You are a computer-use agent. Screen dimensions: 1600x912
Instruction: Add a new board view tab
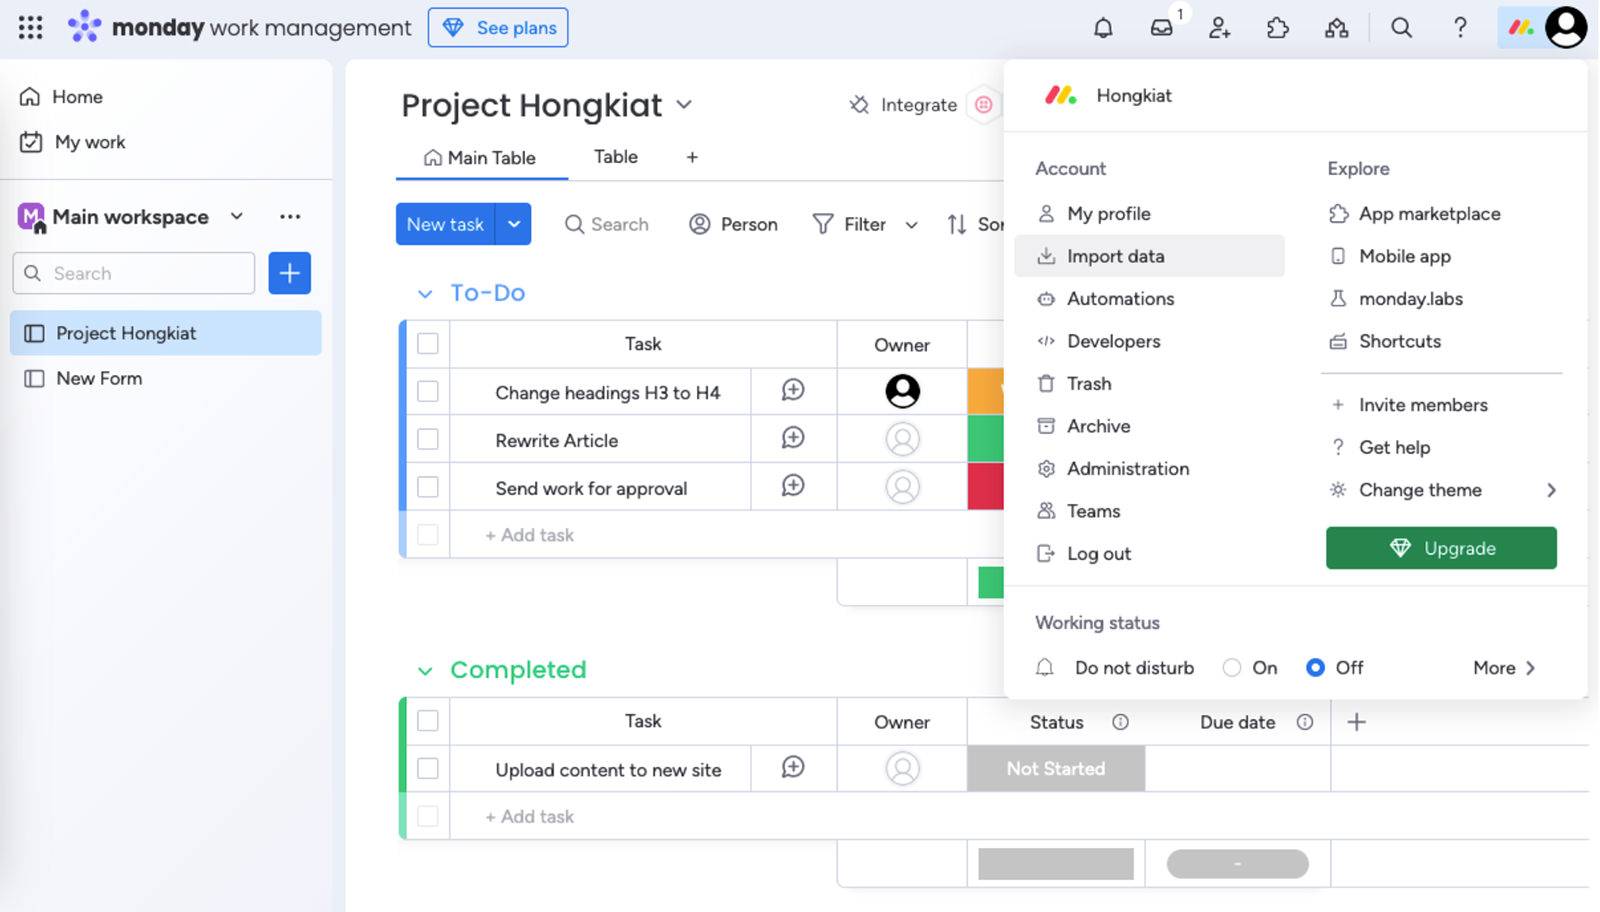692,157
